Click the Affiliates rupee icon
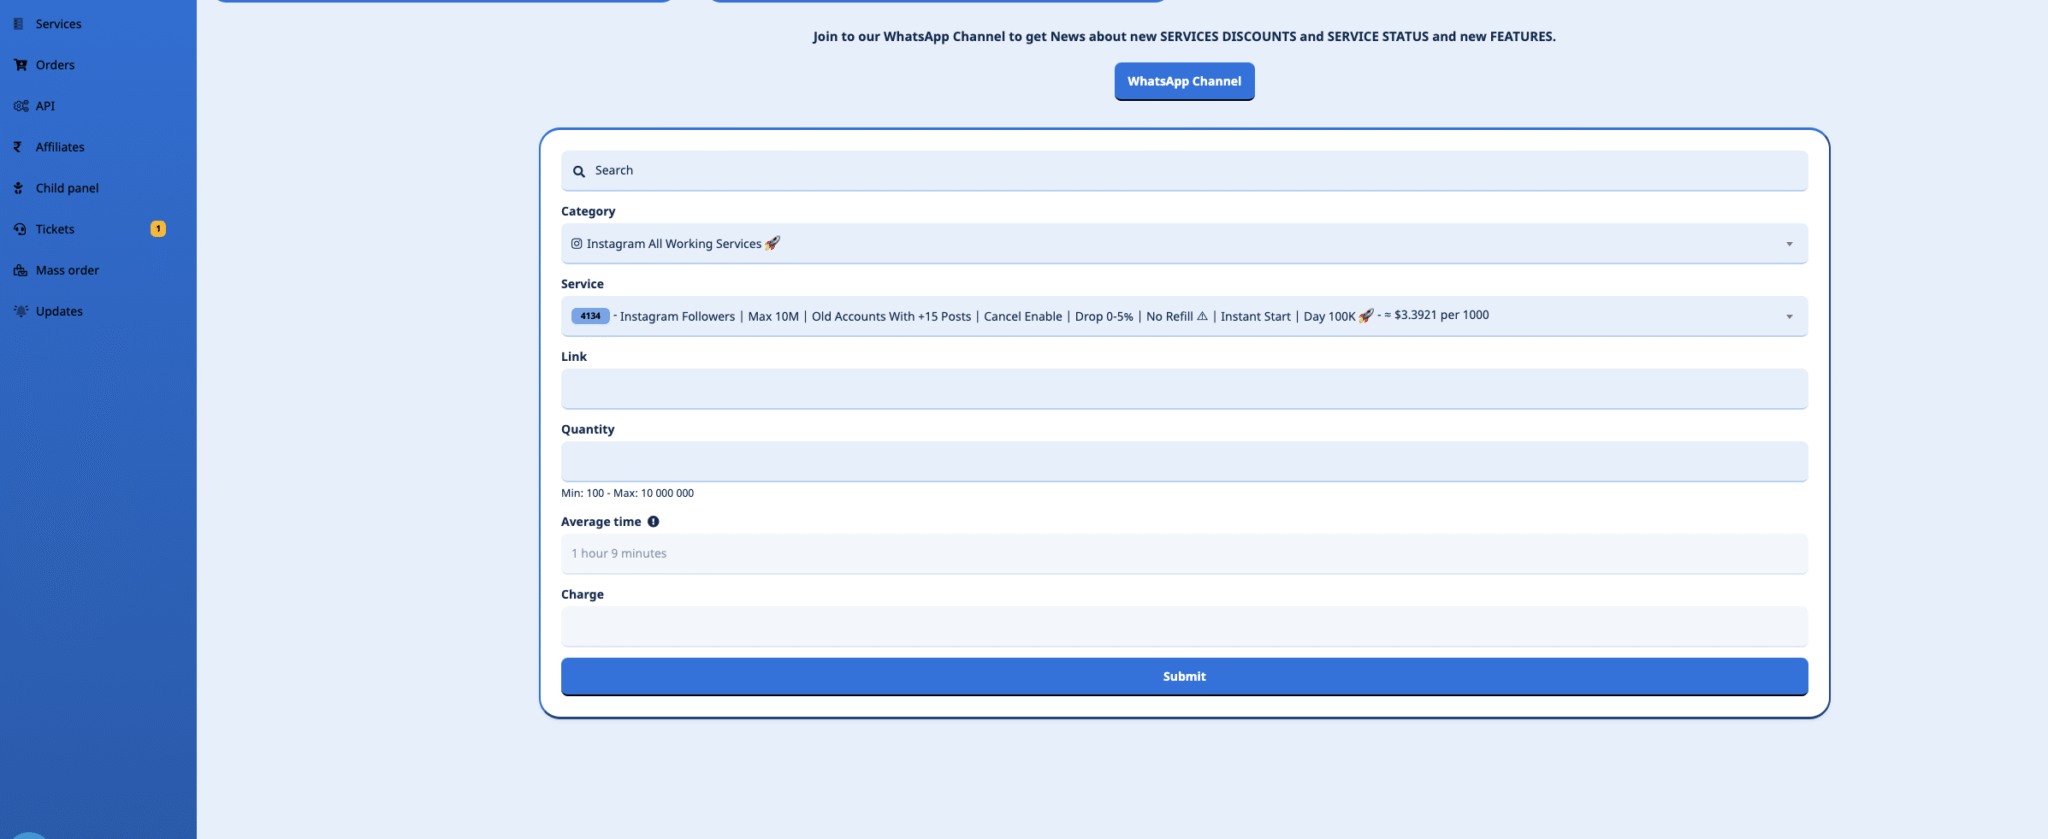This screenshot has height=839, width=2048. click(18, 147)
